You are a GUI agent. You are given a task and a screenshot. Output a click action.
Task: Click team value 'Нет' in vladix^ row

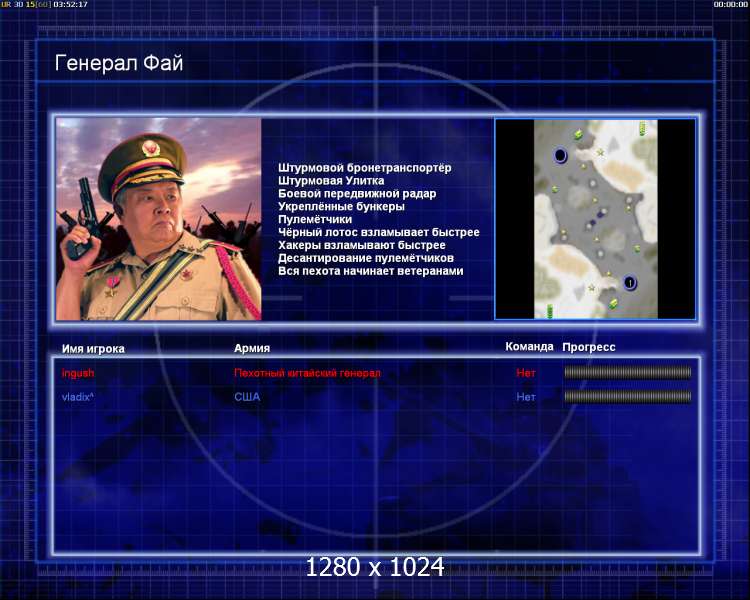point(526,397)
